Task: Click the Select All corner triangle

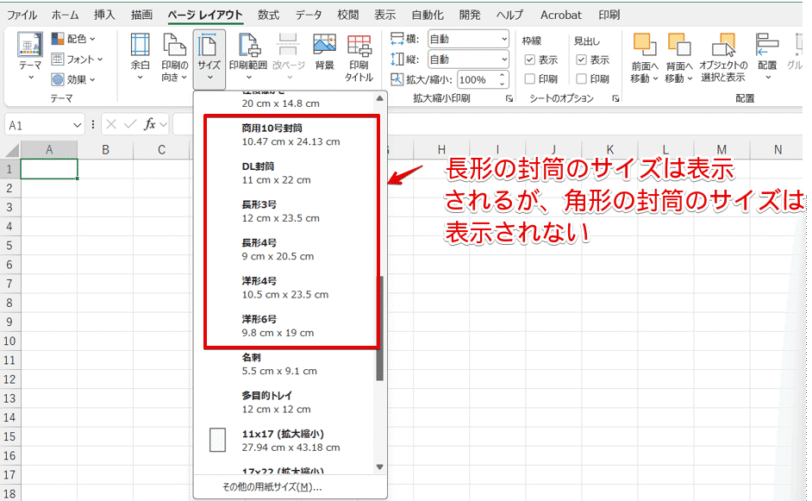Action: click(x=12, y=150)
